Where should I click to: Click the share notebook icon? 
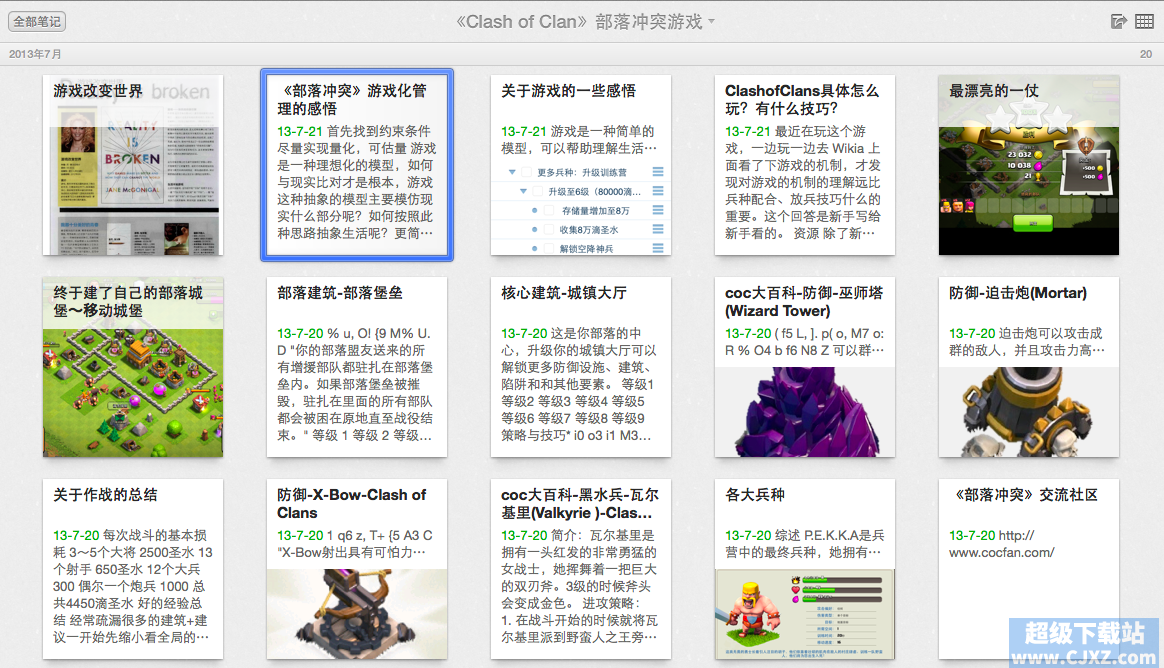1118,22
